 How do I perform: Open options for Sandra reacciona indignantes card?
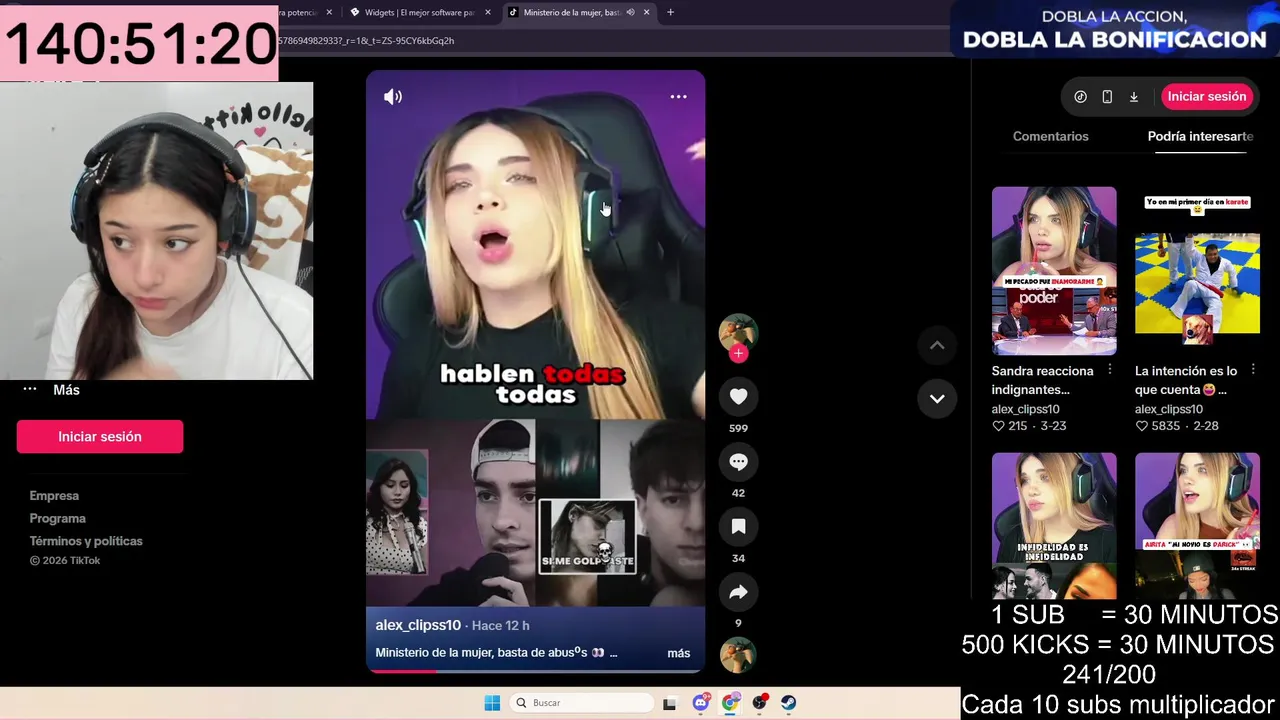[1109, 370]
